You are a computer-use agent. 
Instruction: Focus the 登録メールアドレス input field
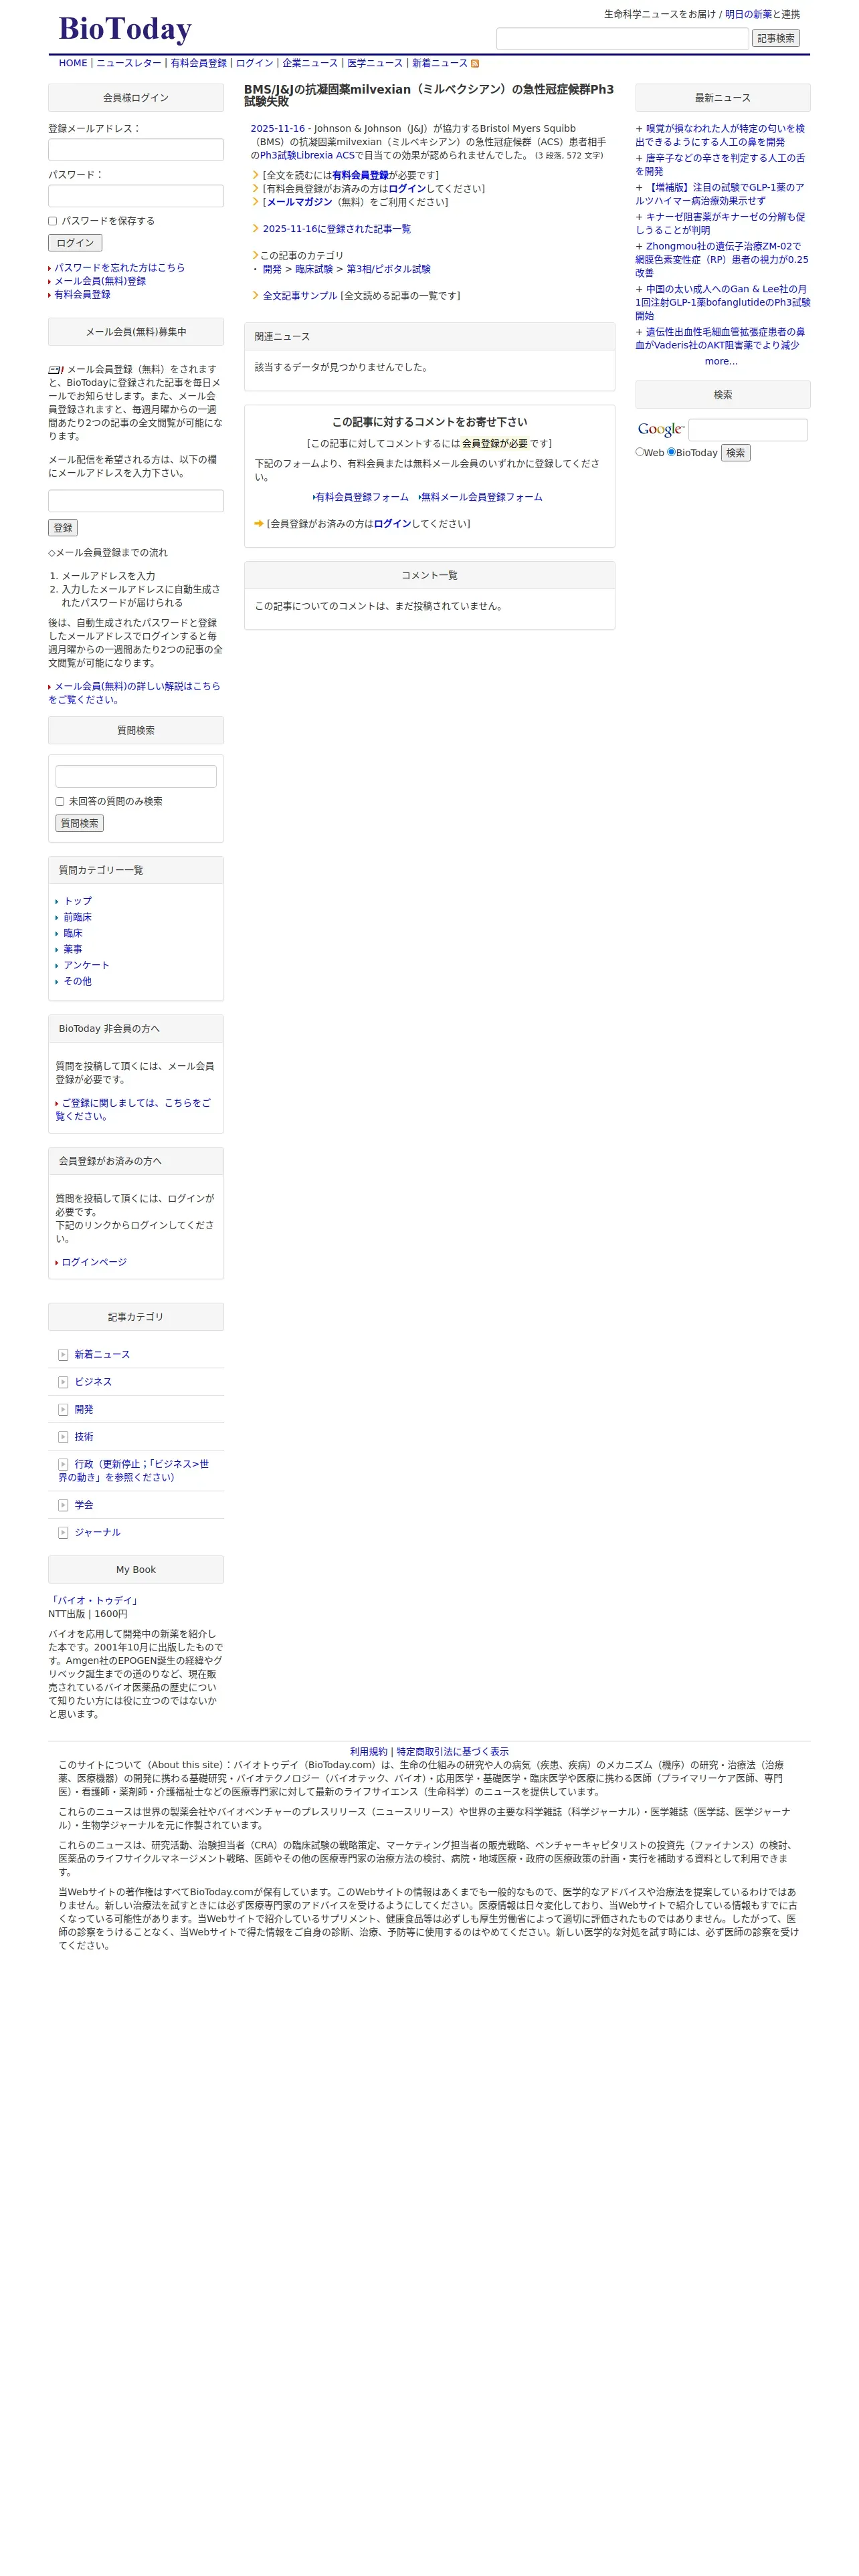pyautogui.click(x=136, y=150)
